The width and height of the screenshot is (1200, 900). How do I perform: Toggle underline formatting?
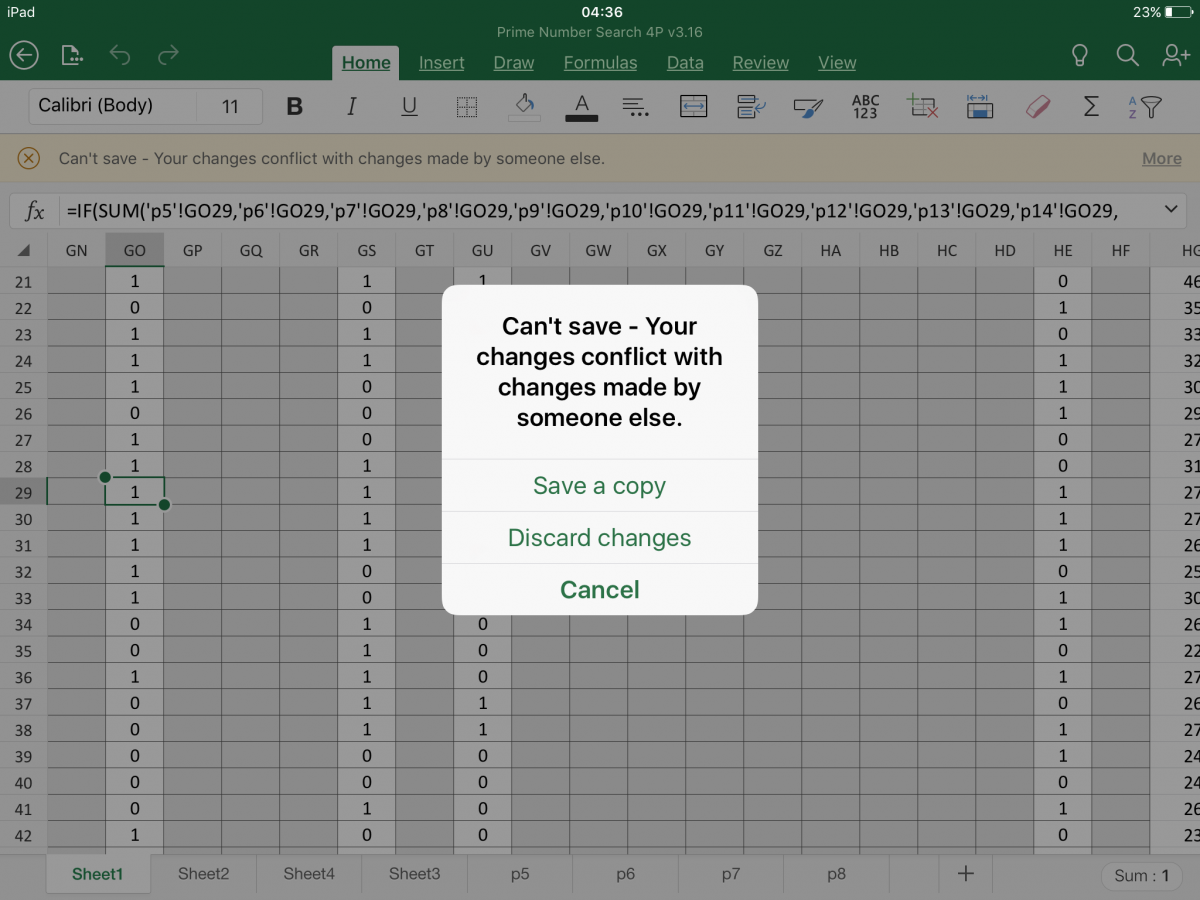409,106
